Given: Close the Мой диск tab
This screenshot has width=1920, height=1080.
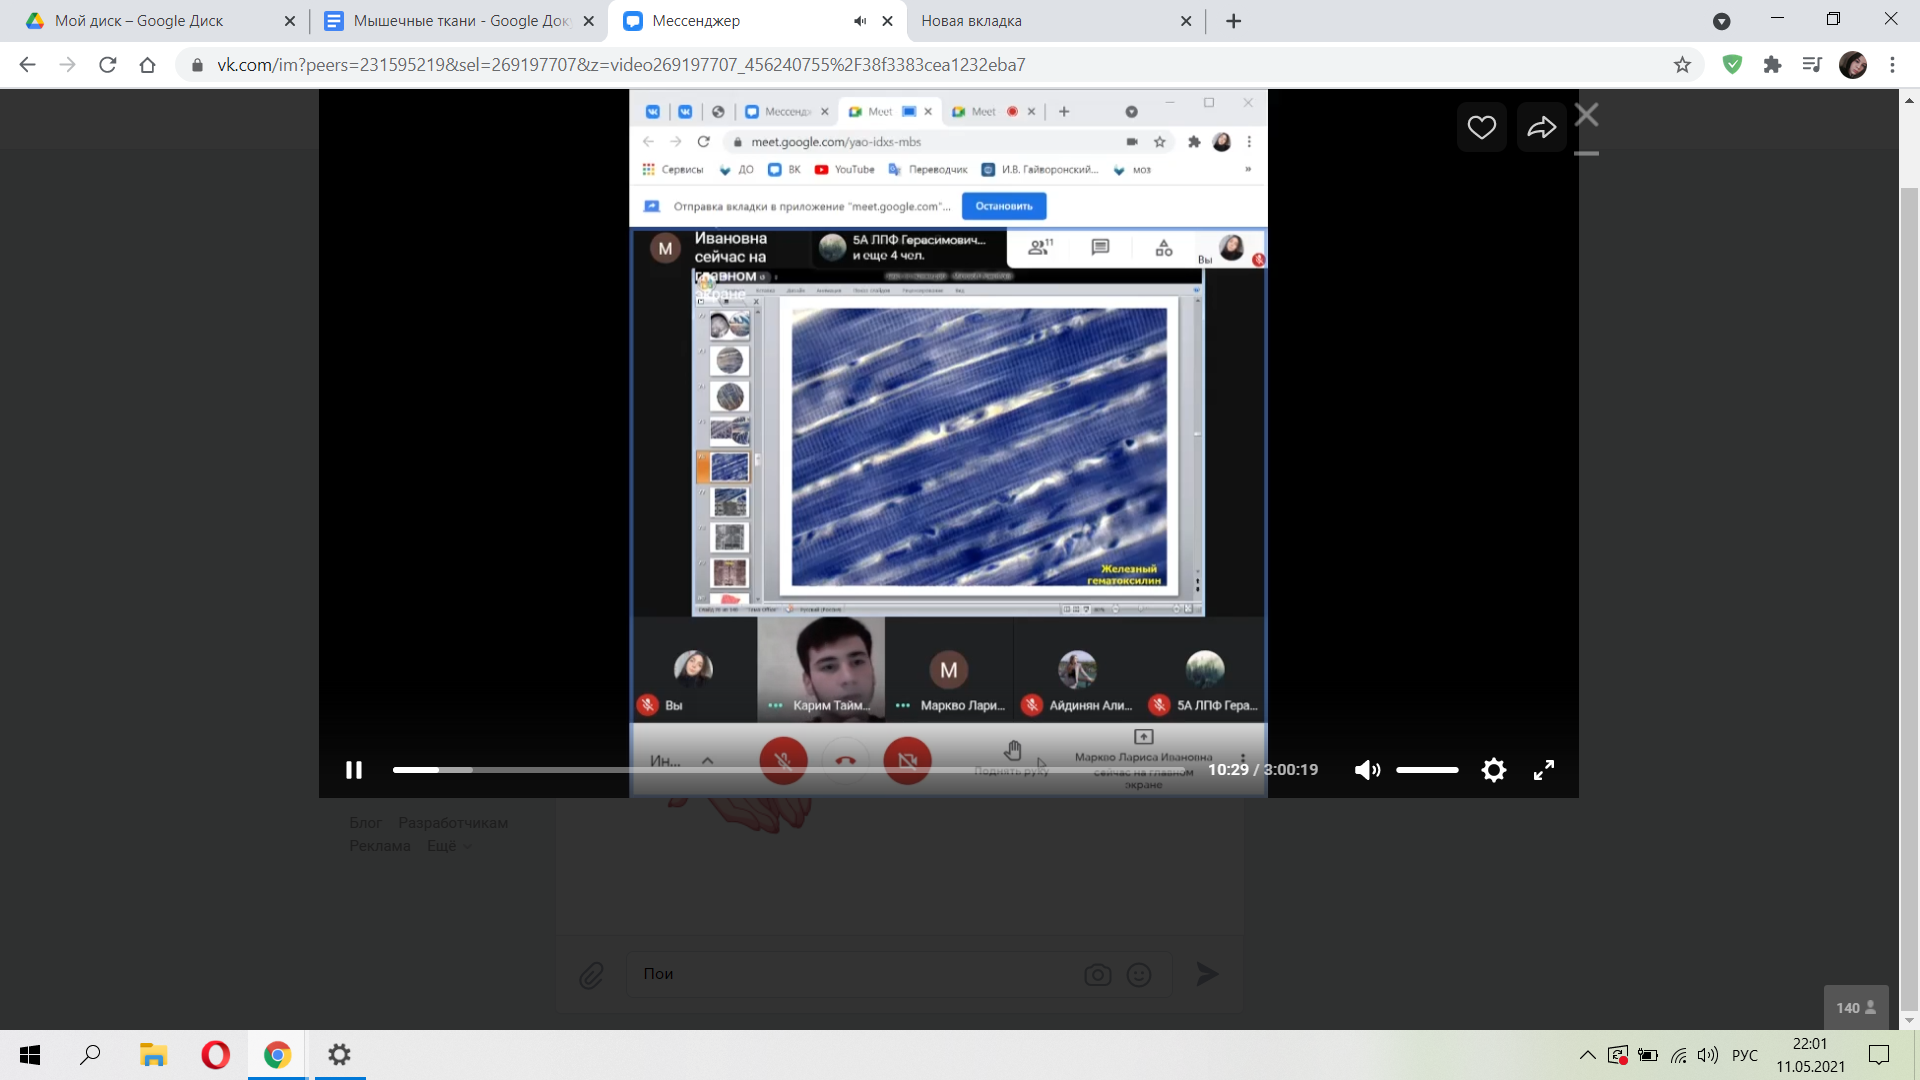Looking at the screenshot, I should [290, 21].
